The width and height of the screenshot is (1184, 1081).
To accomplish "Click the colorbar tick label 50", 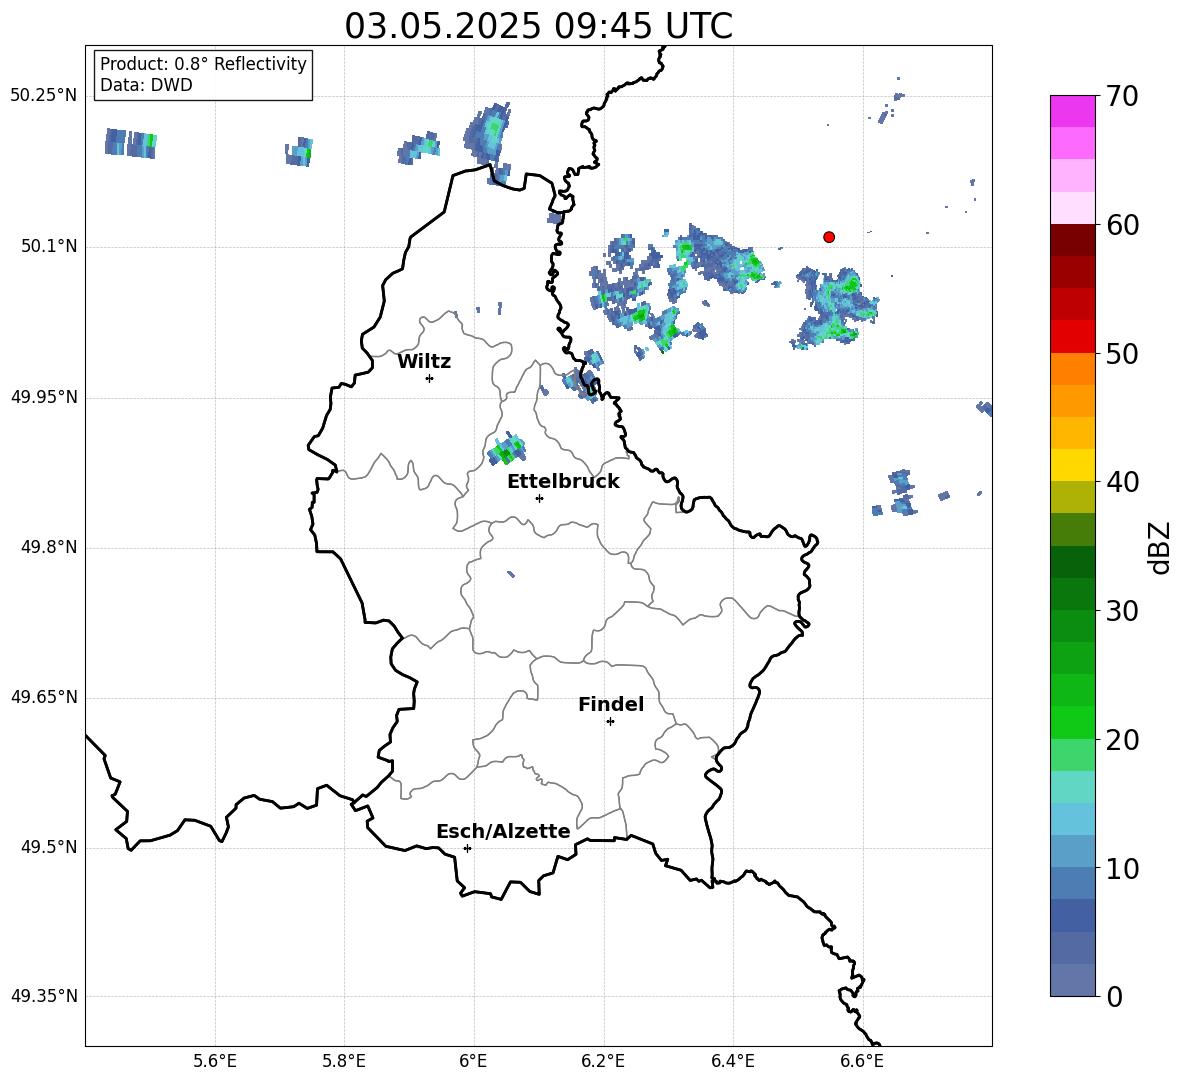I will tap(1123, 353).
